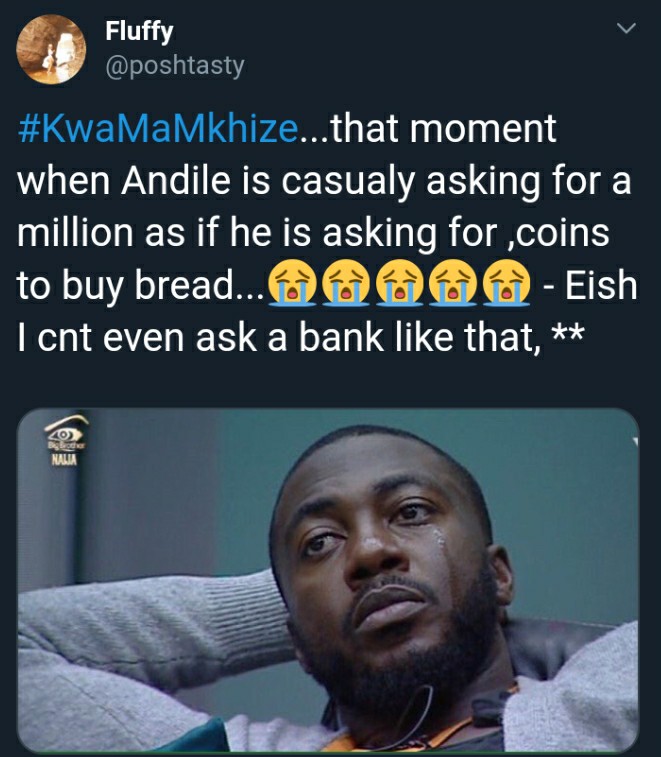Click the small arrow on photo's edge
The height and width of the screenshot is (757, 661).
(636, 441)
